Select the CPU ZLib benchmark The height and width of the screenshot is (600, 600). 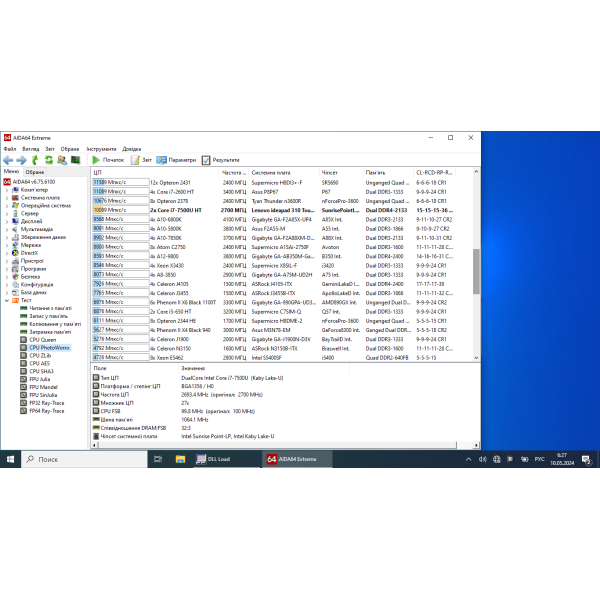[40, 355]
